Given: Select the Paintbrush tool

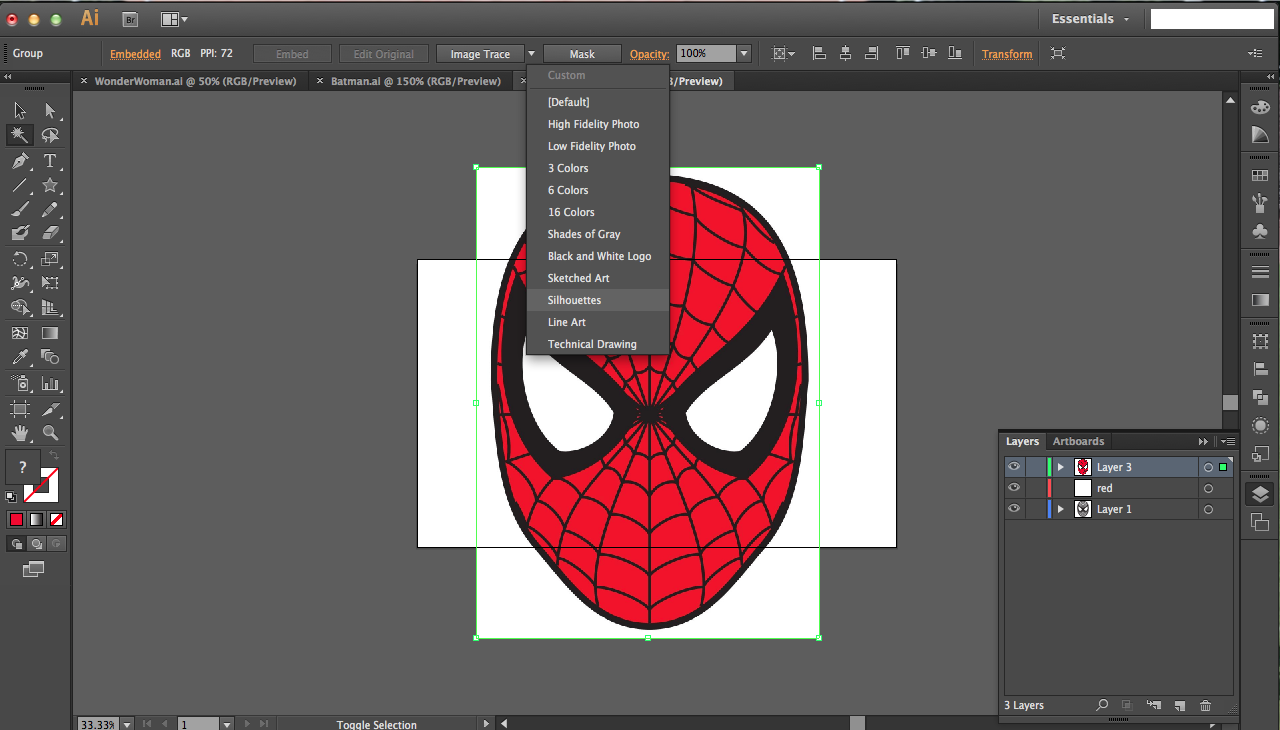Looking at the screenshot, I should coord(20,209).
